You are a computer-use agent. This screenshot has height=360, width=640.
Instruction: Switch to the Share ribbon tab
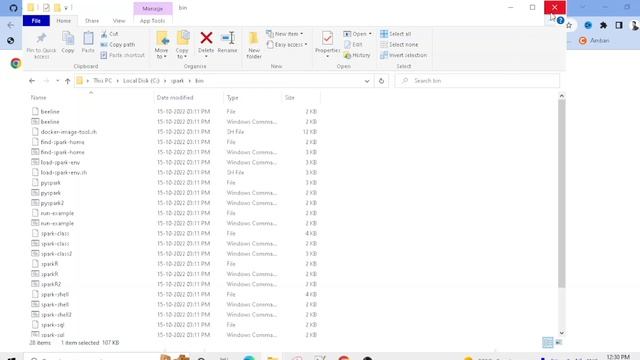tap(92, 21)
